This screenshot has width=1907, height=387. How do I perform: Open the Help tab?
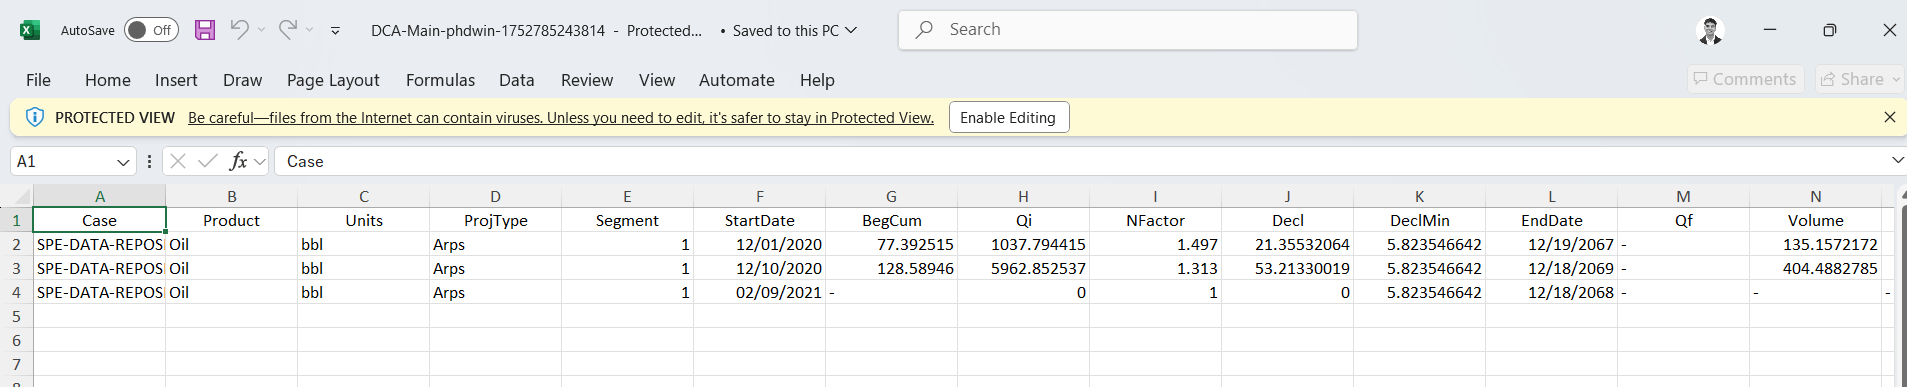[817, 80]
